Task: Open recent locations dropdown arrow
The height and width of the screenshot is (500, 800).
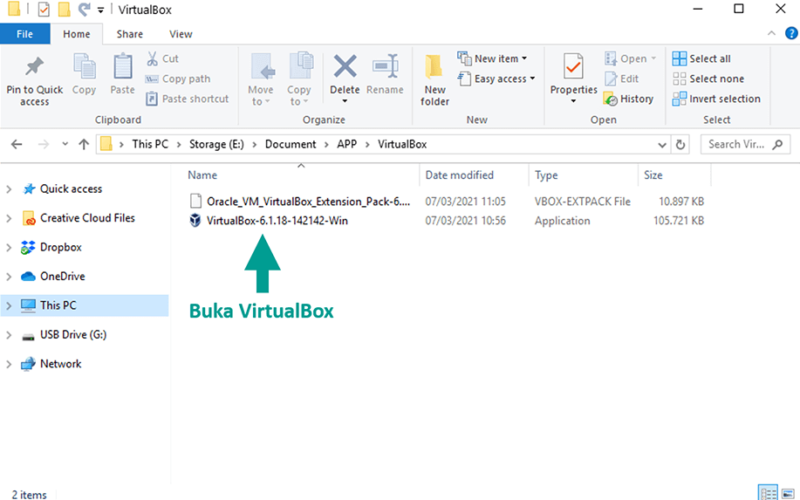Action: [65, 144]
